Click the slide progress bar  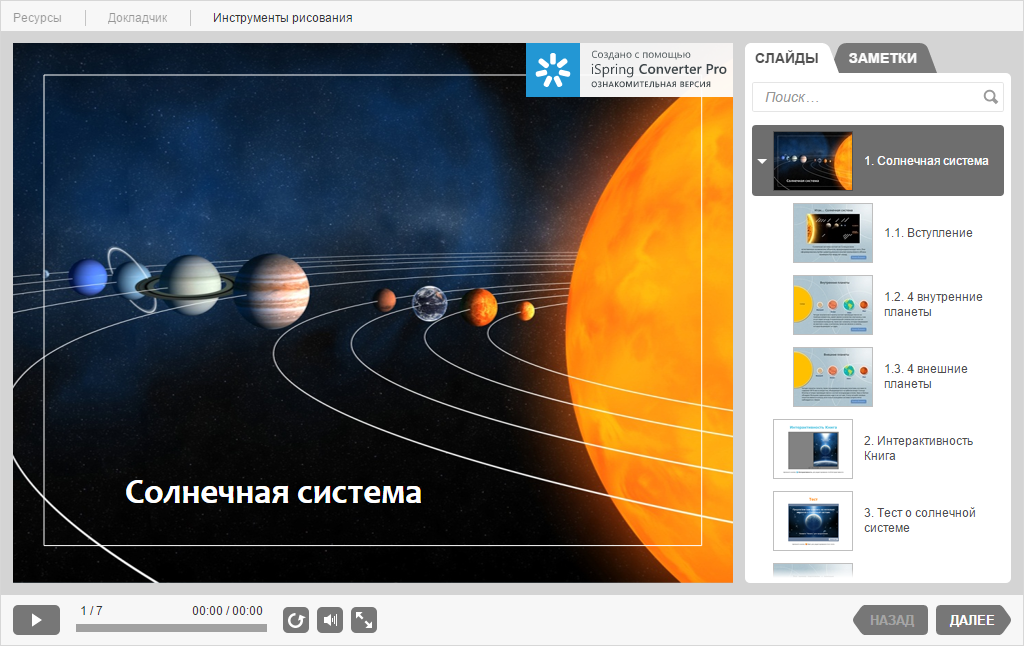point(171,628)
